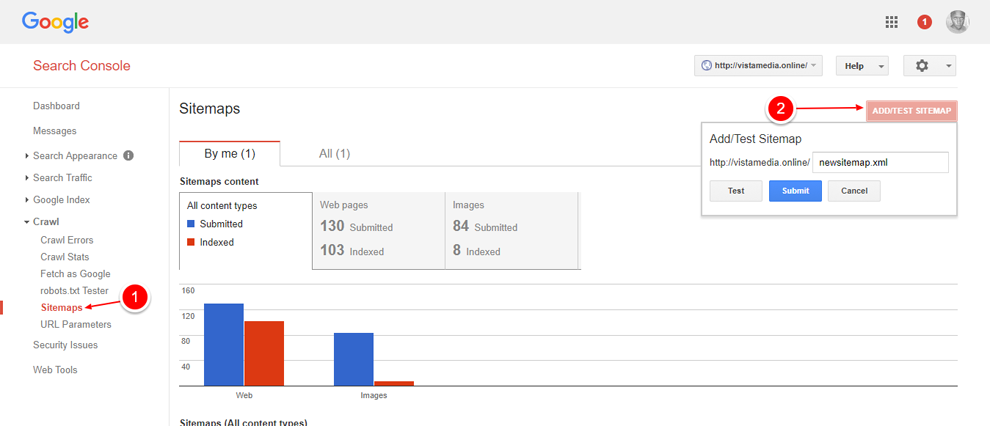The height and width of the screenshot is (426, 990).
Task: Expand the Search Traffic section
Action: pos(62,178)
